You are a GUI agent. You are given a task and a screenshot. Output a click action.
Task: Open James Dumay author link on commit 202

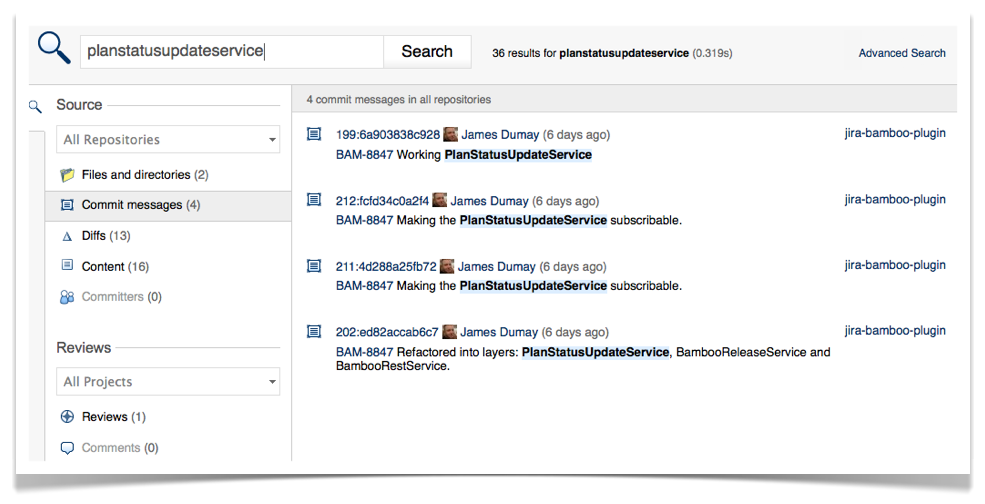[x=499, y=332]
